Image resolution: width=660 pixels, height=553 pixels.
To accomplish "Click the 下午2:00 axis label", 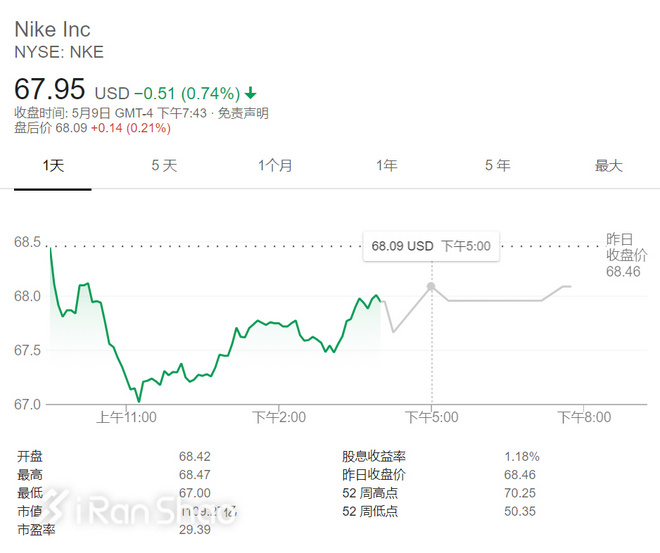I will [x=279, y=417].
